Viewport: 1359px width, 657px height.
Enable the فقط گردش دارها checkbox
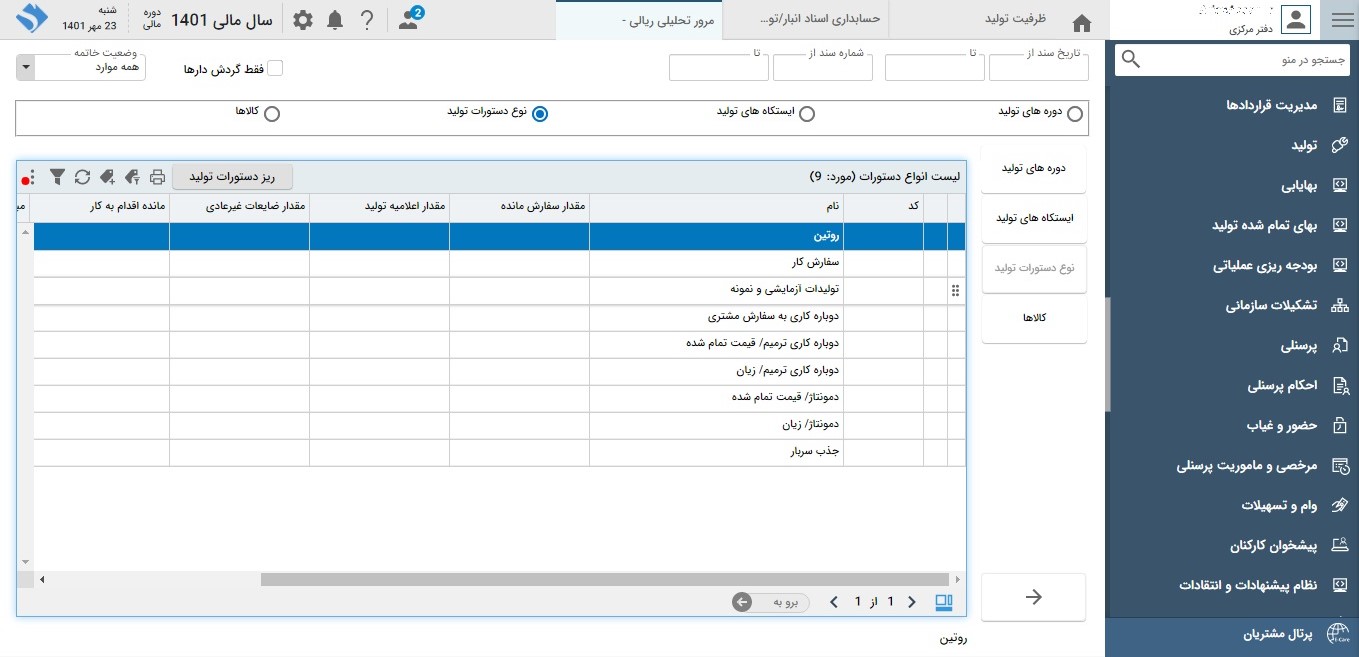click(275, 68)
